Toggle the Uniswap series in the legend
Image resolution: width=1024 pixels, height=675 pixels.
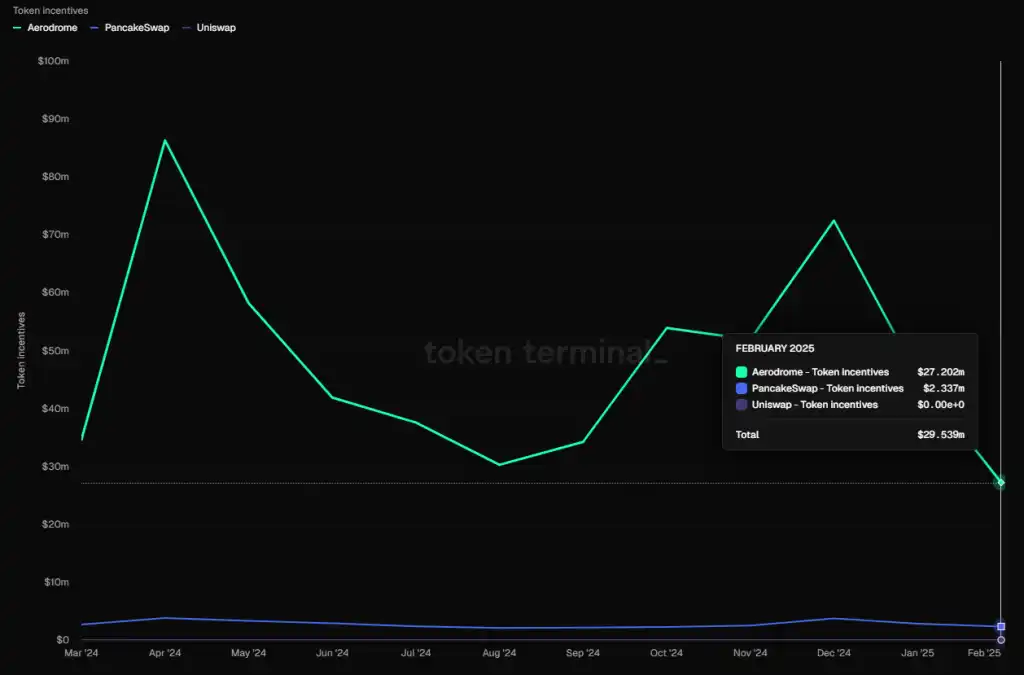(x=210, y=27)
